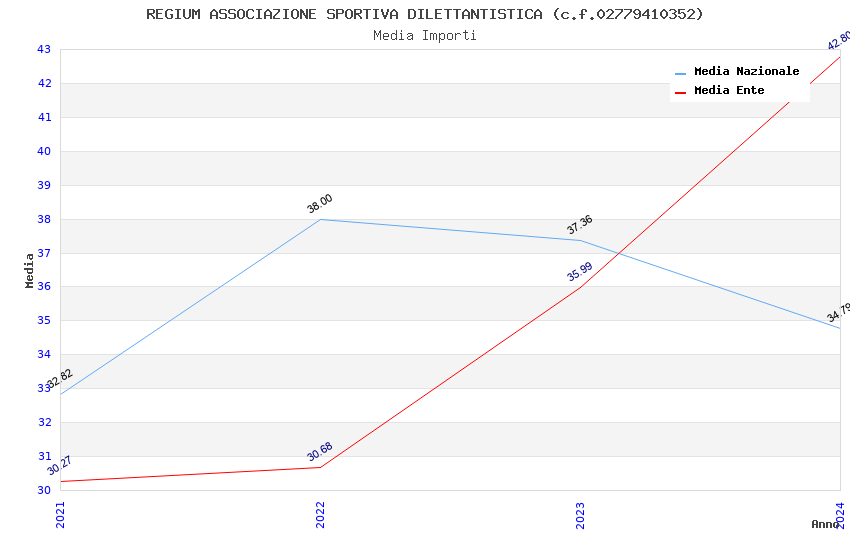Click the Media Importi subtitle
The width and height of the screenshot is (850, 550).
425,36
